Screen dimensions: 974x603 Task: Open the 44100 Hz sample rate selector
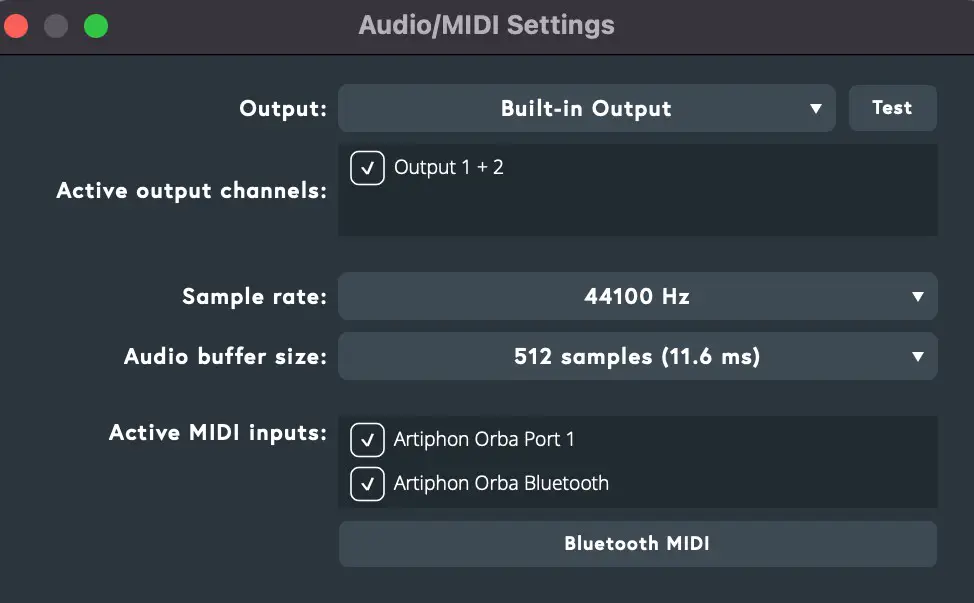[x=637, y=296]
